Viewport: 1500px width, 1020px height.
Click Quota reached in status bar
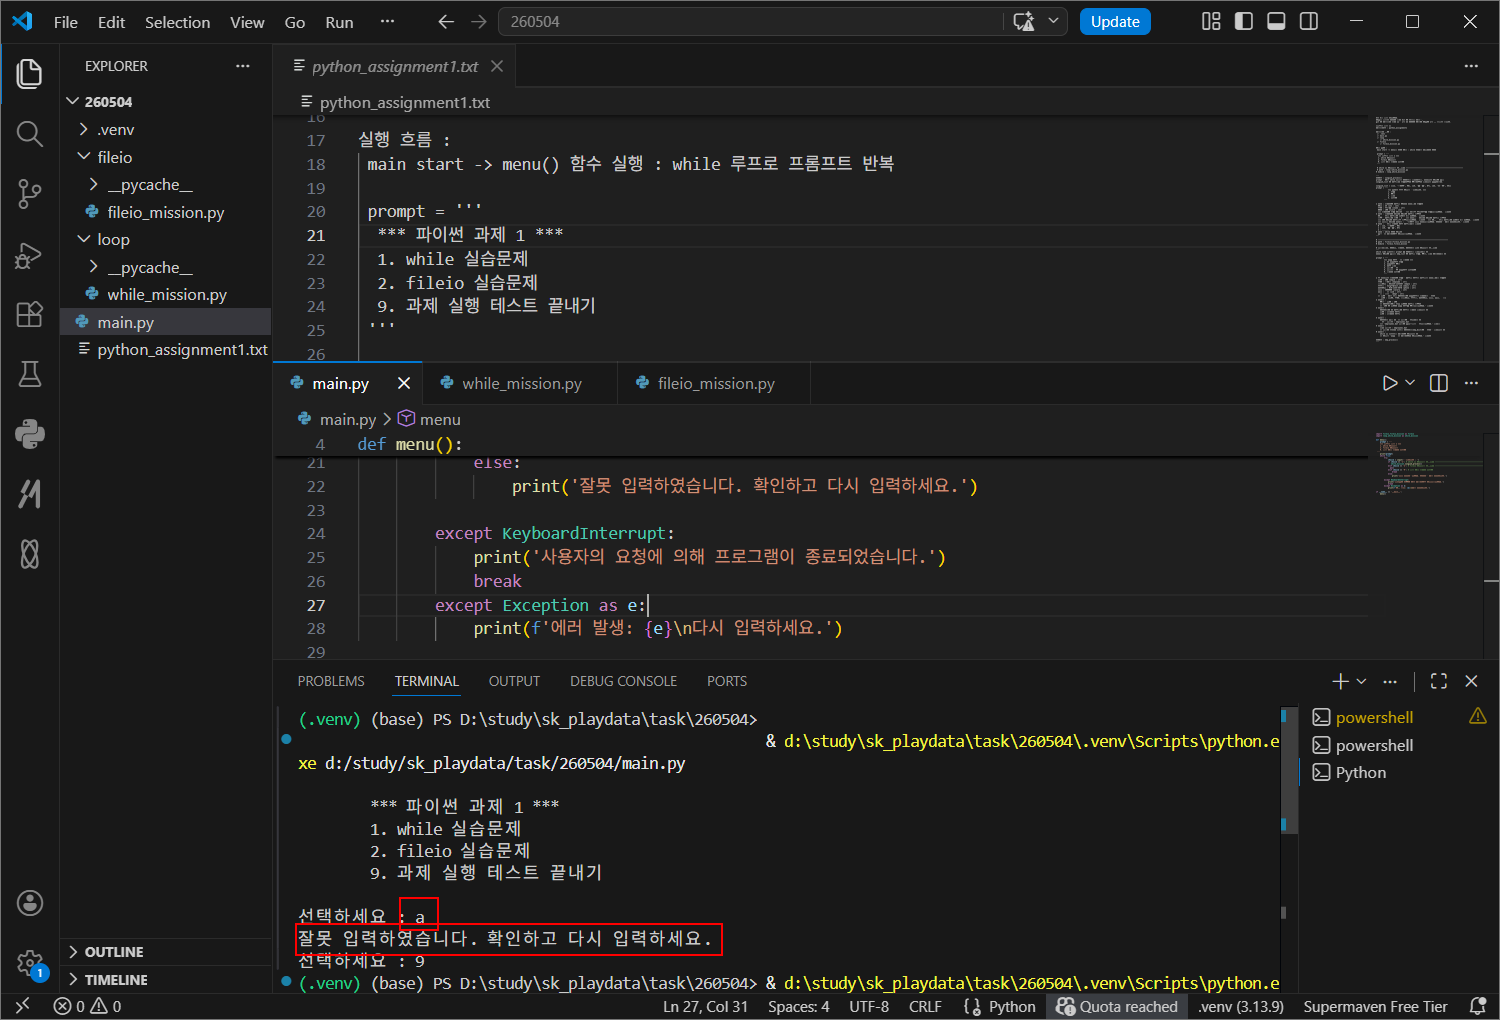coord(1117,1007)
